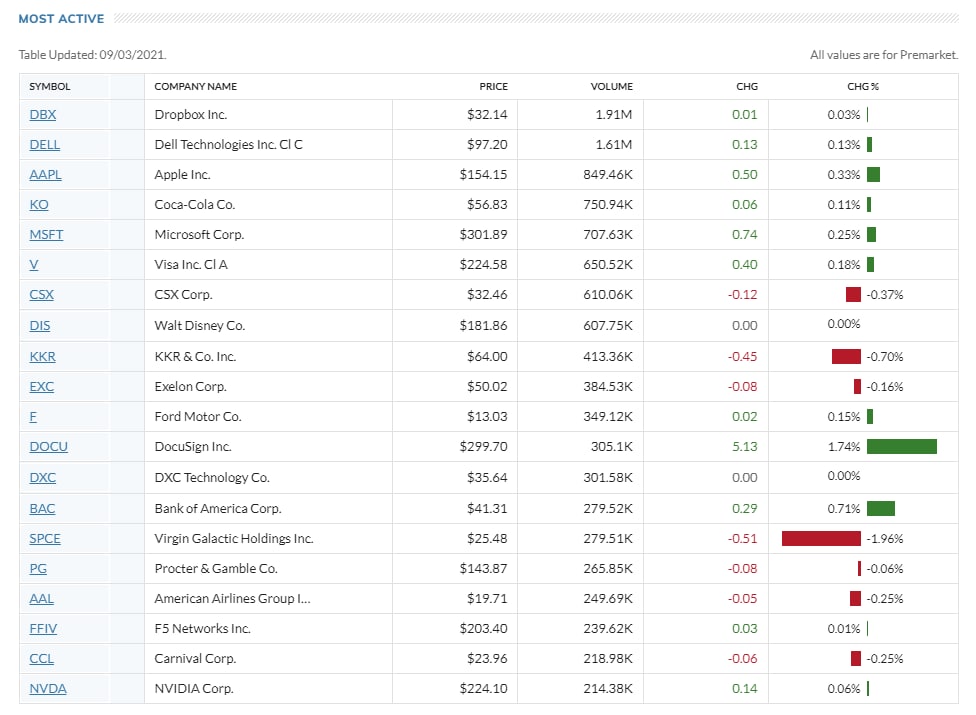Click the Coca-Cola Co. company name
Image resolution: width=976 pixels, height=715 pixels.
click(195, 204)
